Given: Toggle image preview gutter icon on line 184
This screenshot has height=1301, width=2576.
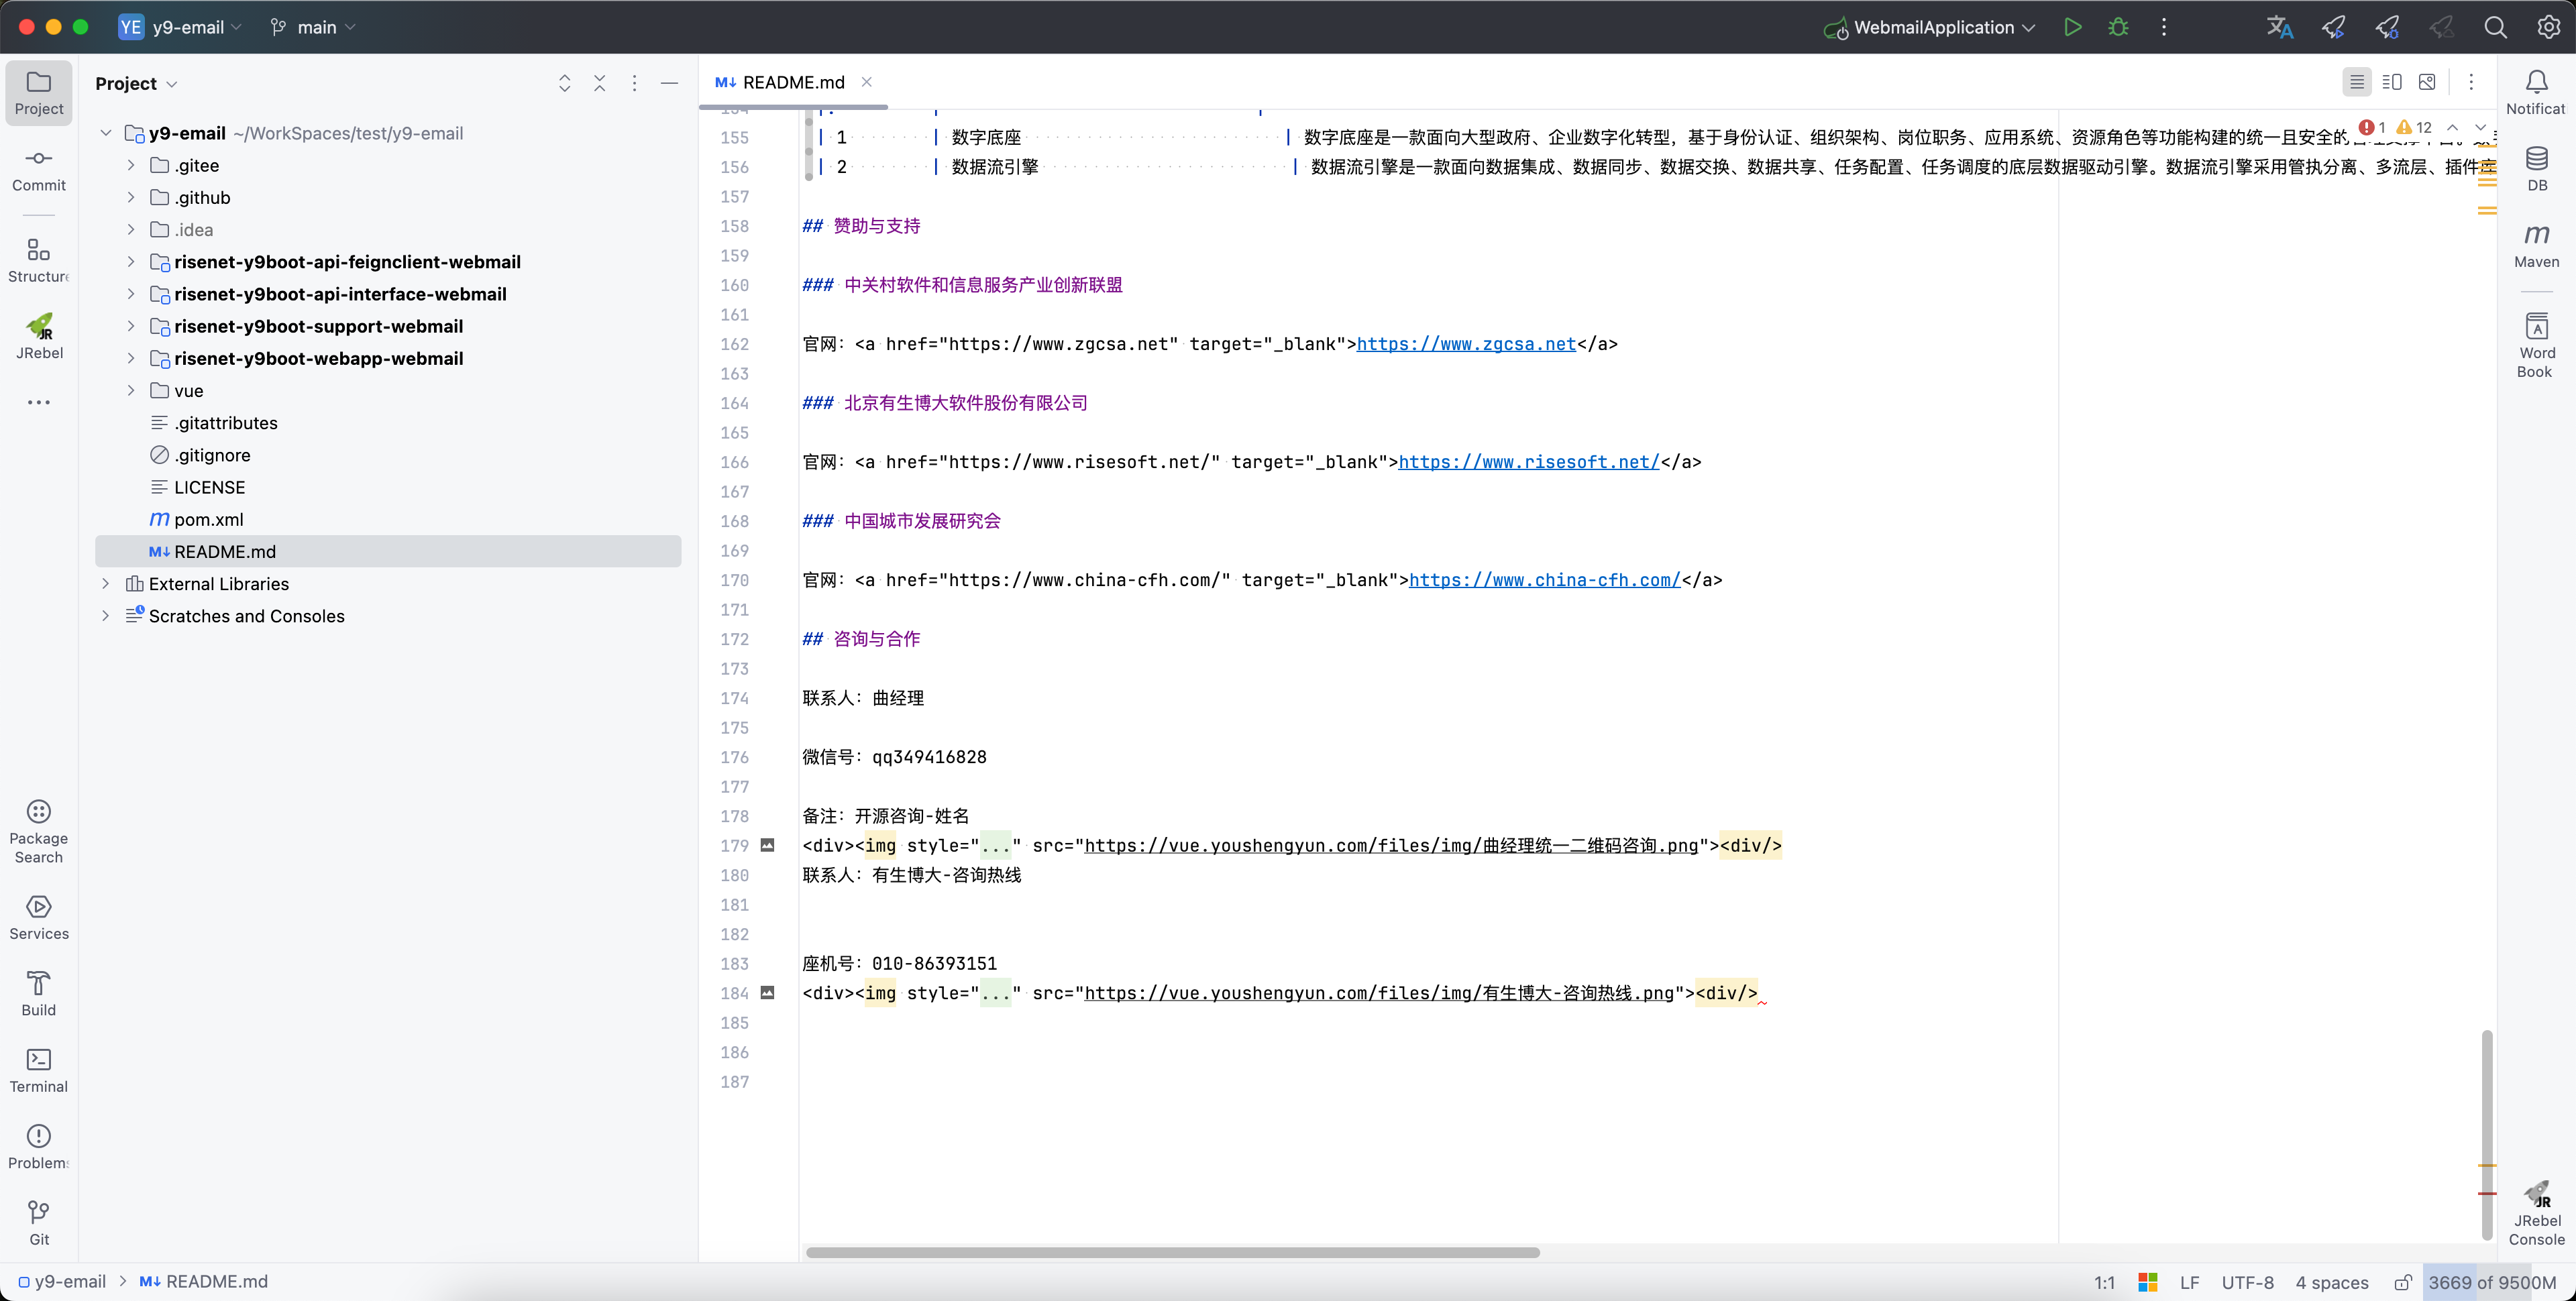Looking at the screenshot, I should click(x=767, y=993).
